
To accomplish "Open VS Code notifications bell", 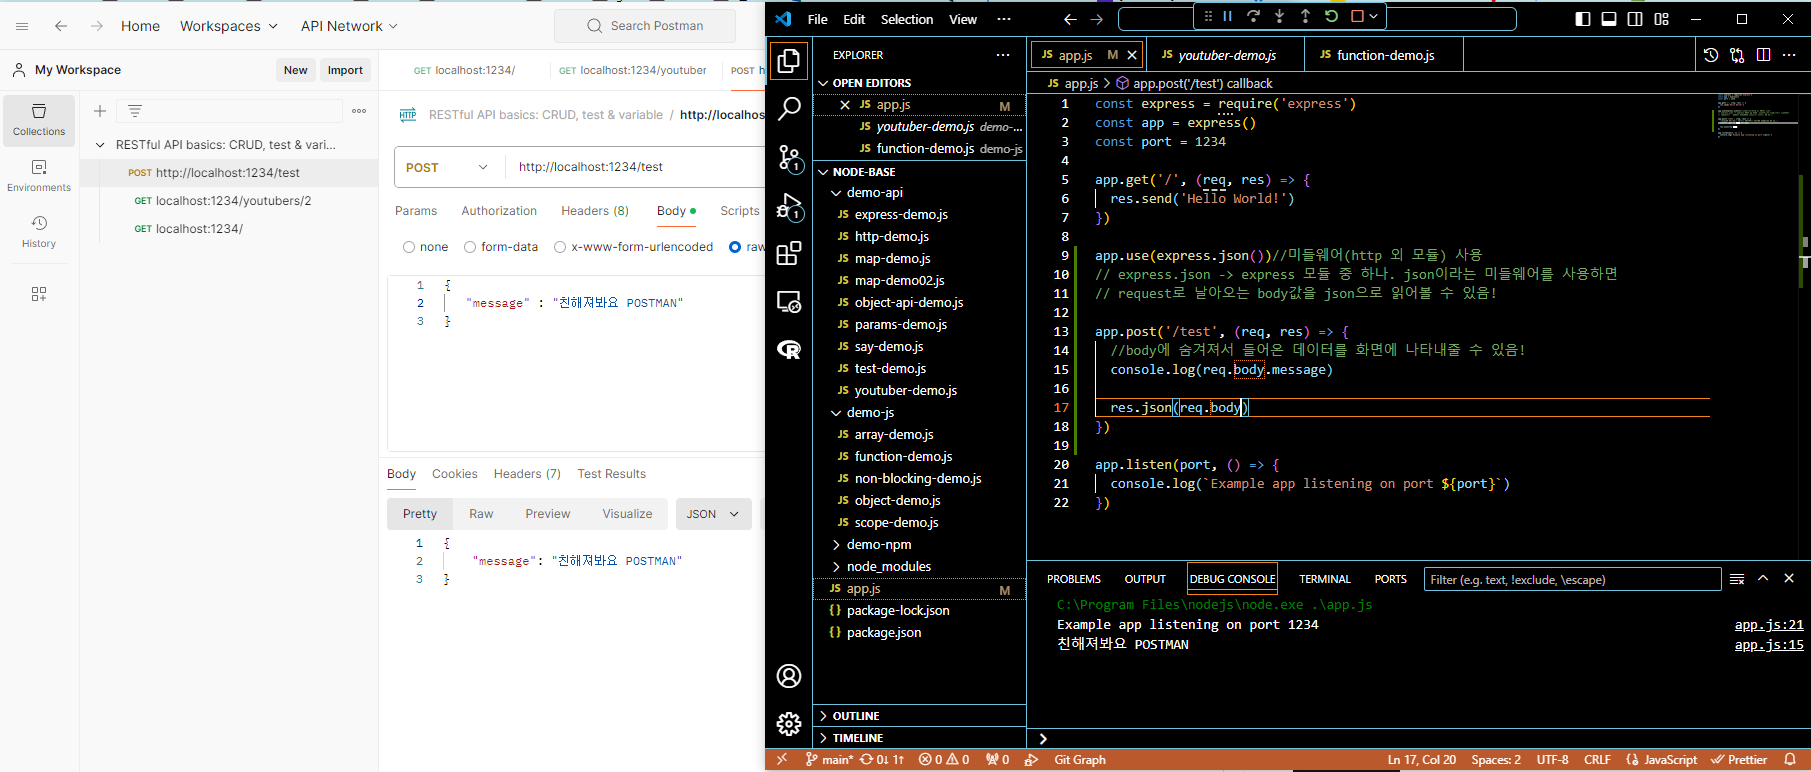I will tap(1790, 760).
